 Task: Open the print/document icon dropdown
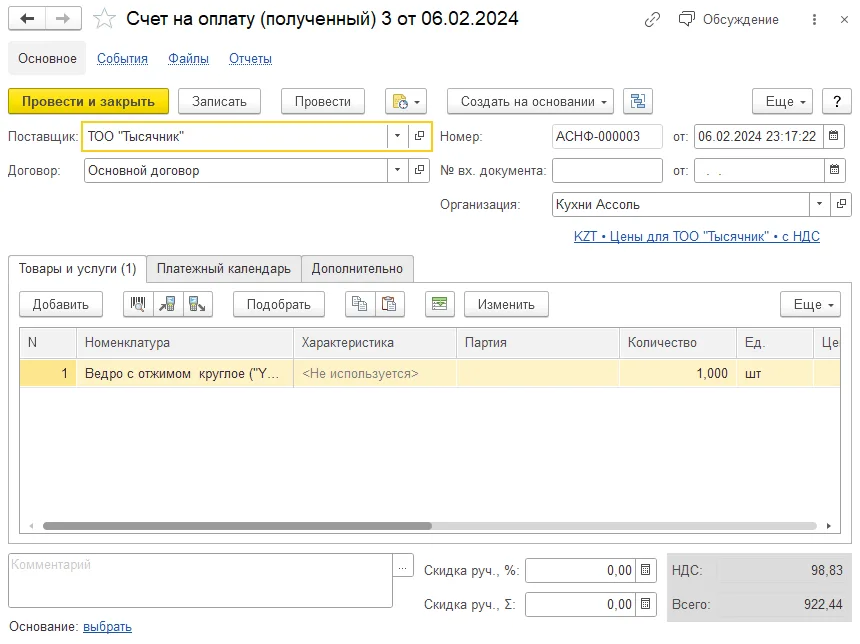(406, 101)
